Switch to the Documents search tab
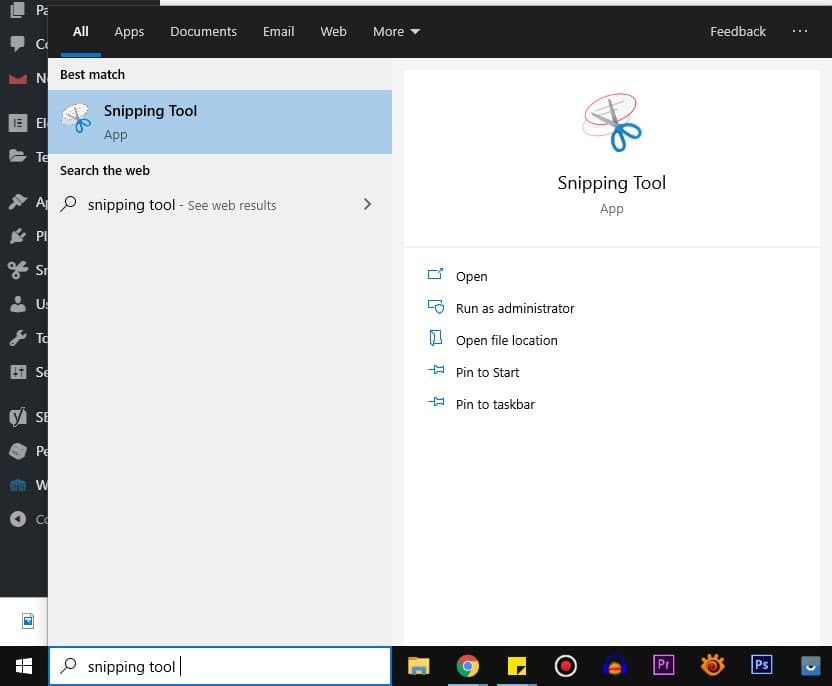 [x=203, y=31]
